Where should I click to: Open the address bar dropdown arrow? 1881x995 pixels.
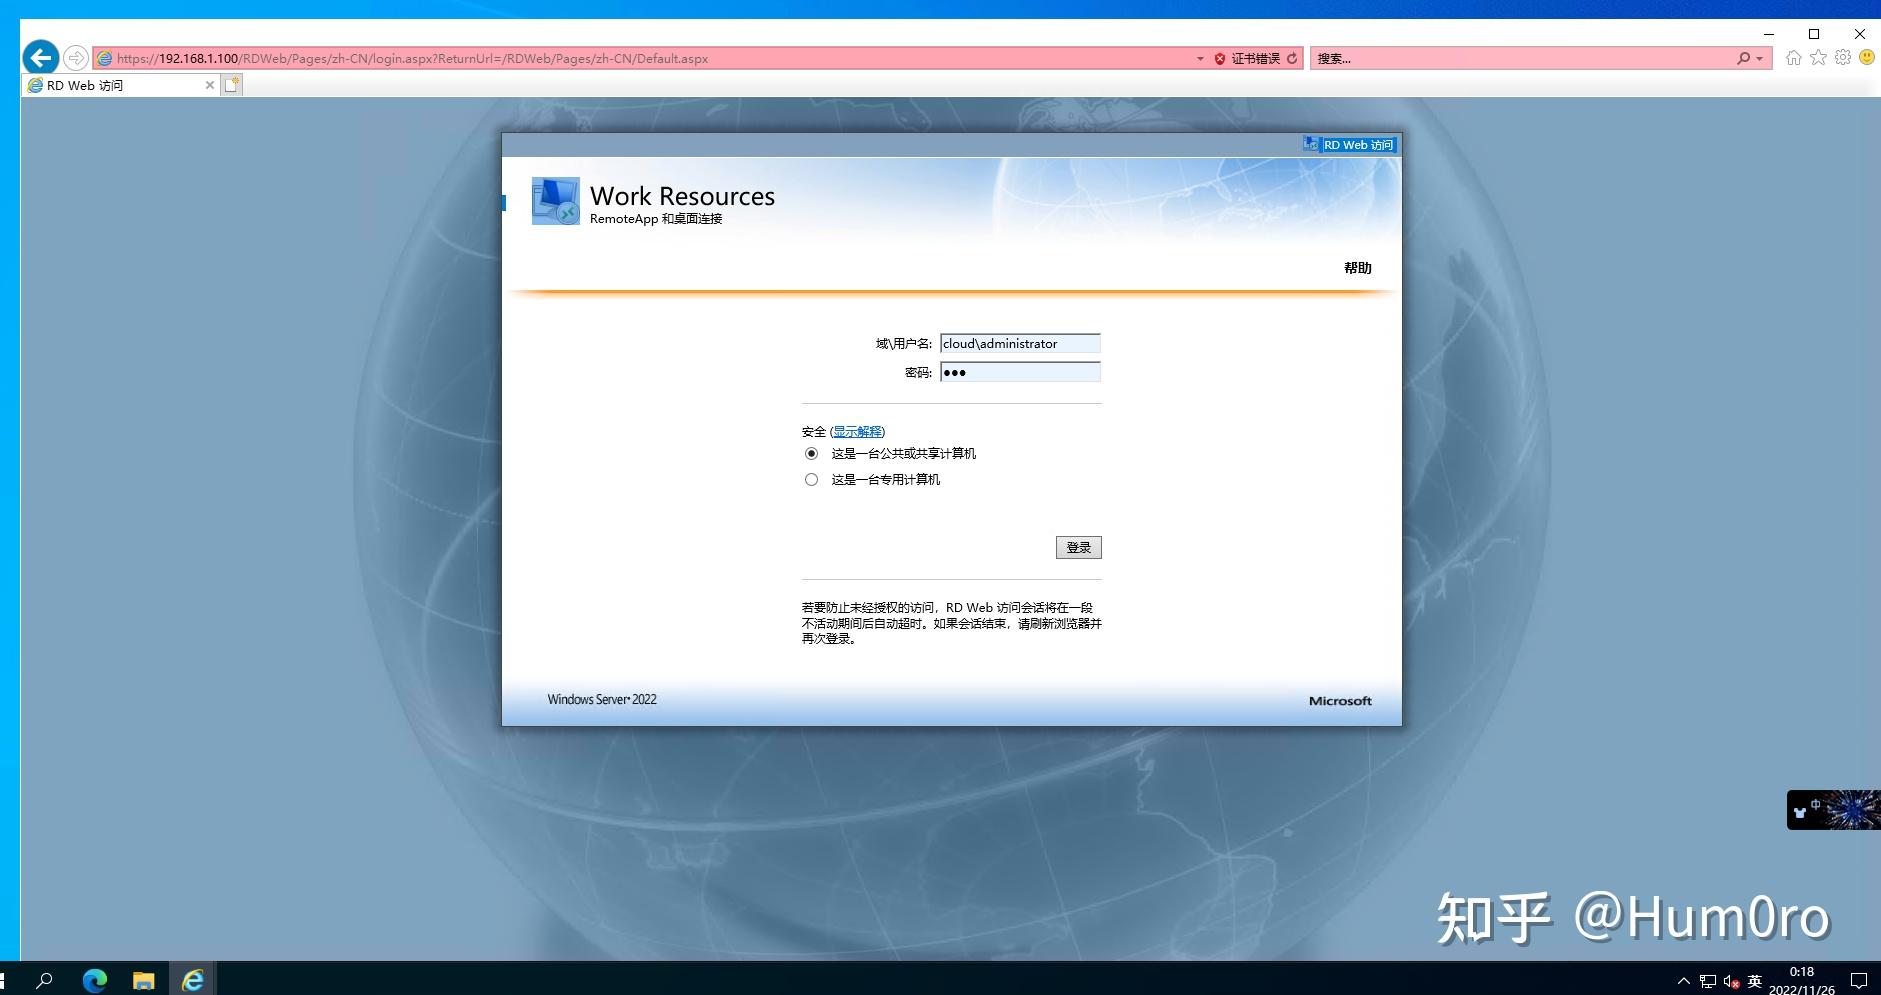coord(1199,58)
